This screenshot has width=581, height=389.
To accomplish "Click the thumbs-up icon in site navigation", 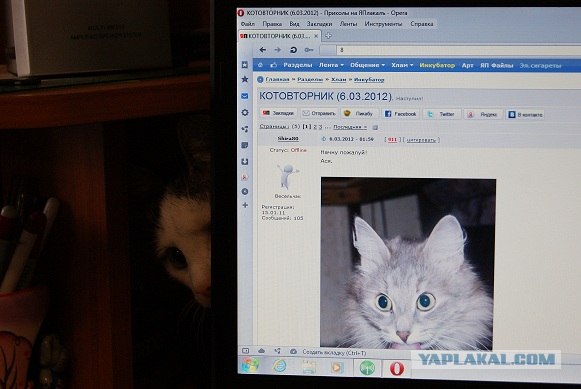I will click(273, 65).
